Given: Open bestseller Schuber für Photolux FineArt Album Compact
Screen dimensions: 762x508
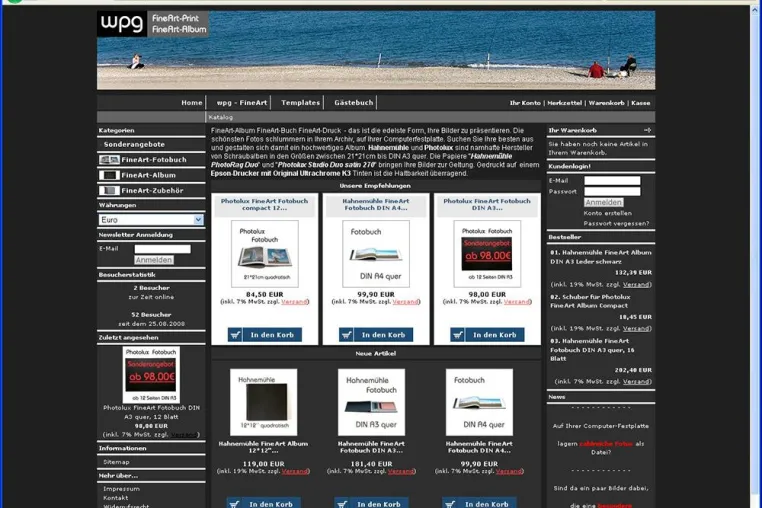Looking at the screenshot, I should [x=590, y=301].
